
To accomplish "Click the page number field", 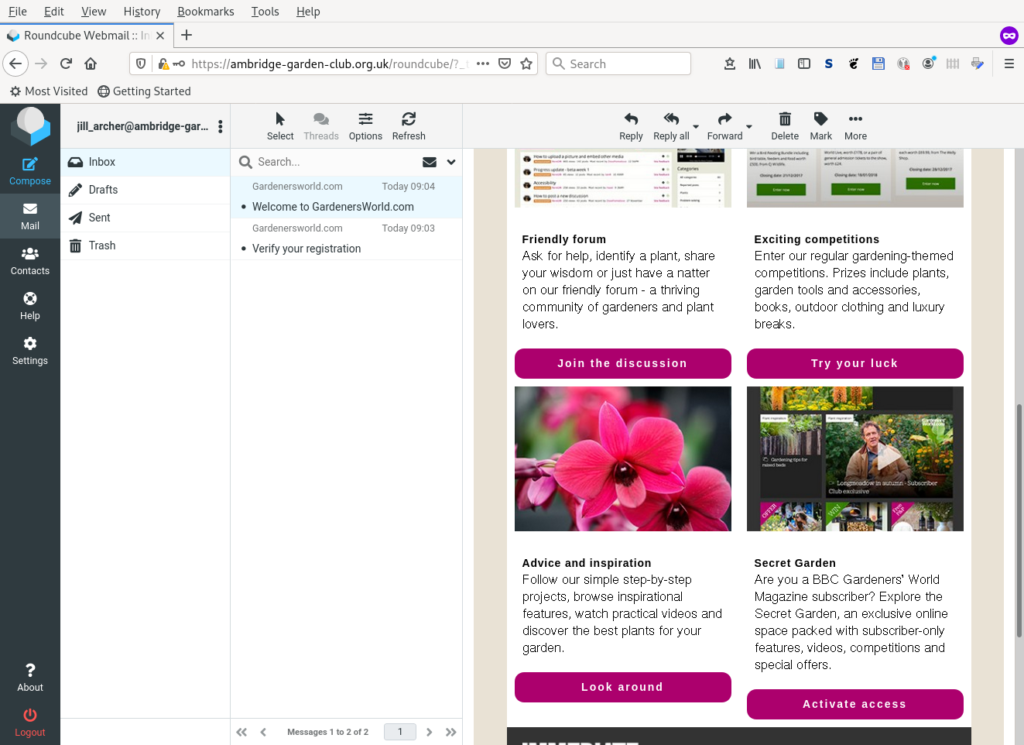I will tap(400, 732).
